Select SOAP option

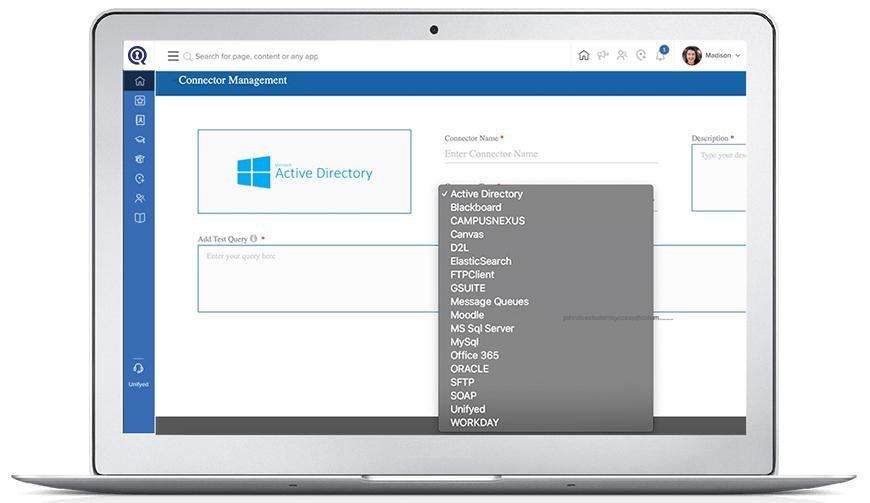point(545,396)
